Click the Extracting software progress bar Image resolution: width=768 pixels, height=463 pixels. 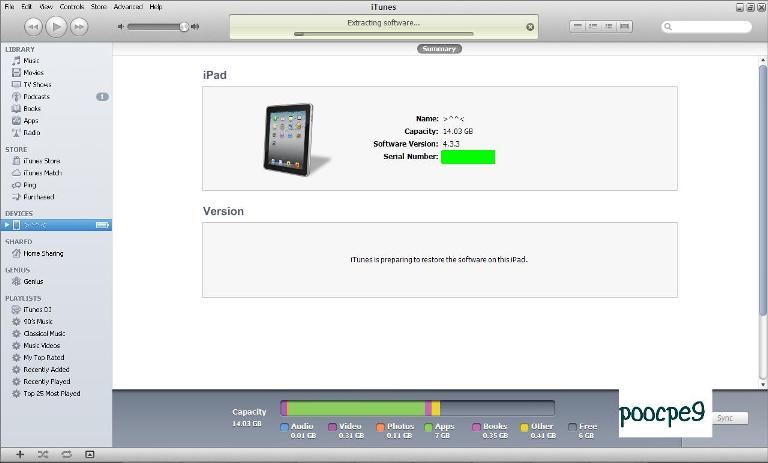384,34
